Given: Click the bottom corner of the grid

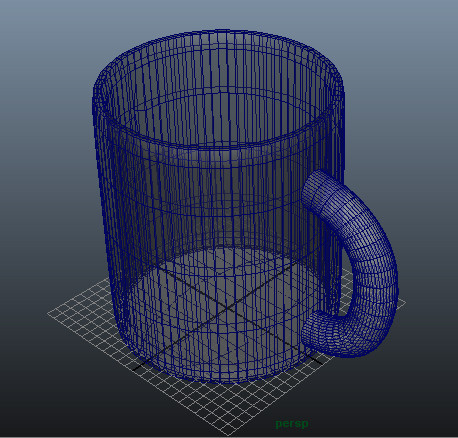Looking at the screenshot, I should click(x=229, y=434).
